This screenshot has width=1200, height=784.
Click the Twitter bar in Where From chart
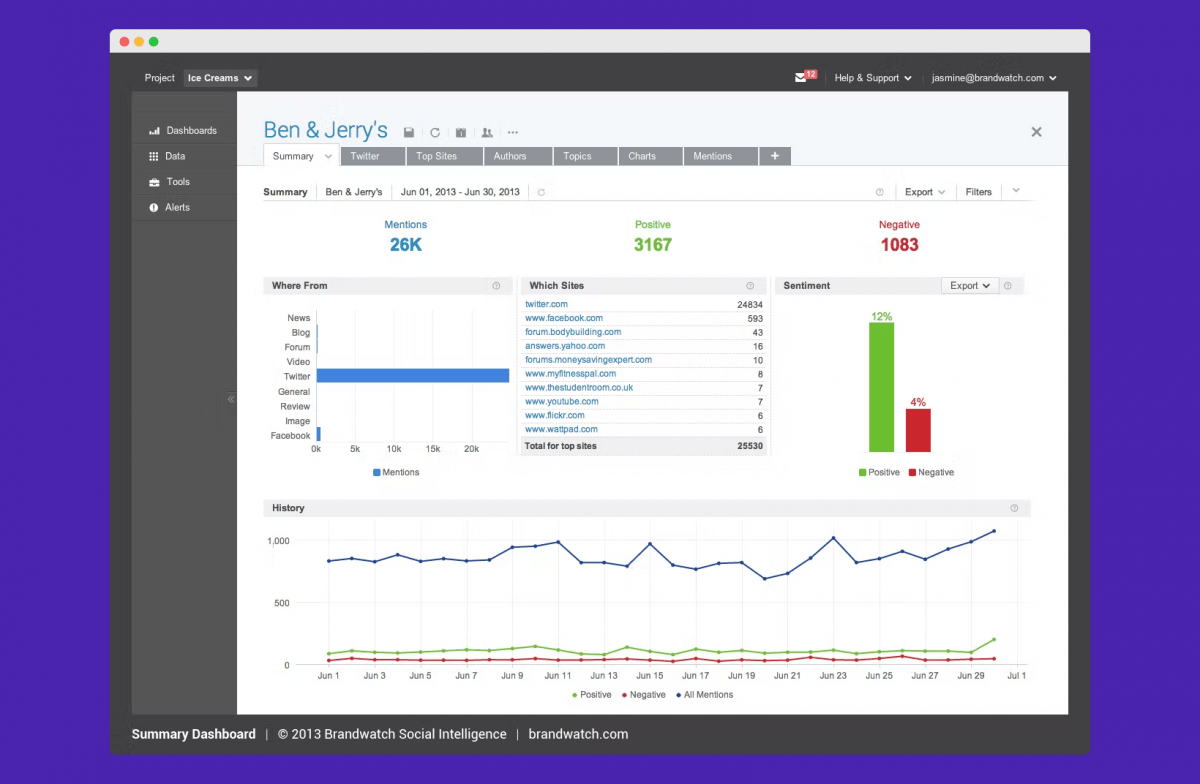(413, 376)
